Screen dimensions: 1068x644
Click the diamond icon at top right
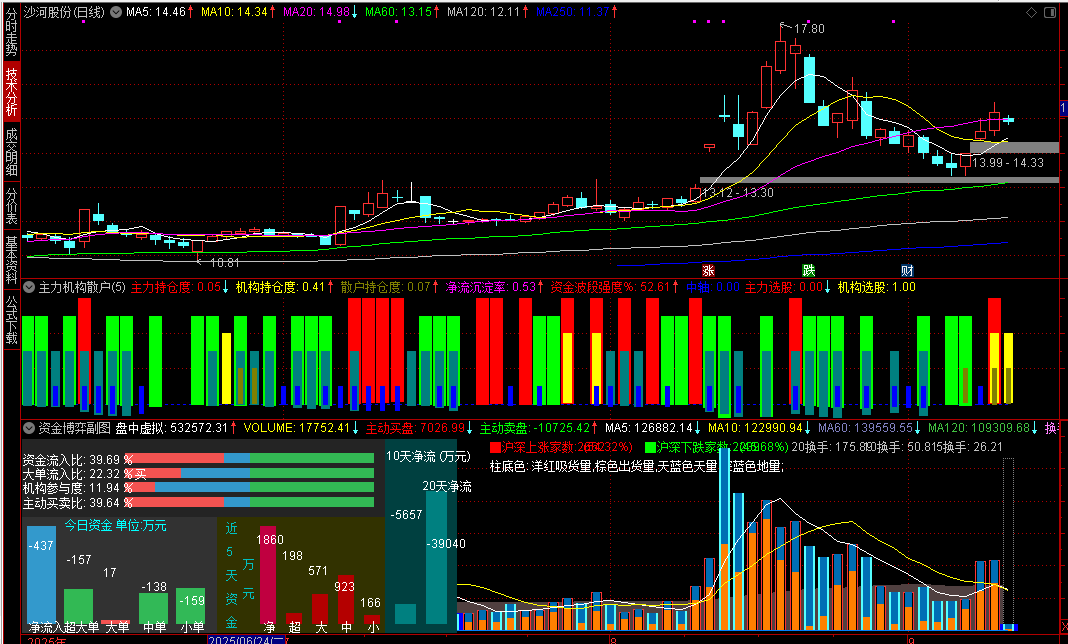[x=1031, y=12]
